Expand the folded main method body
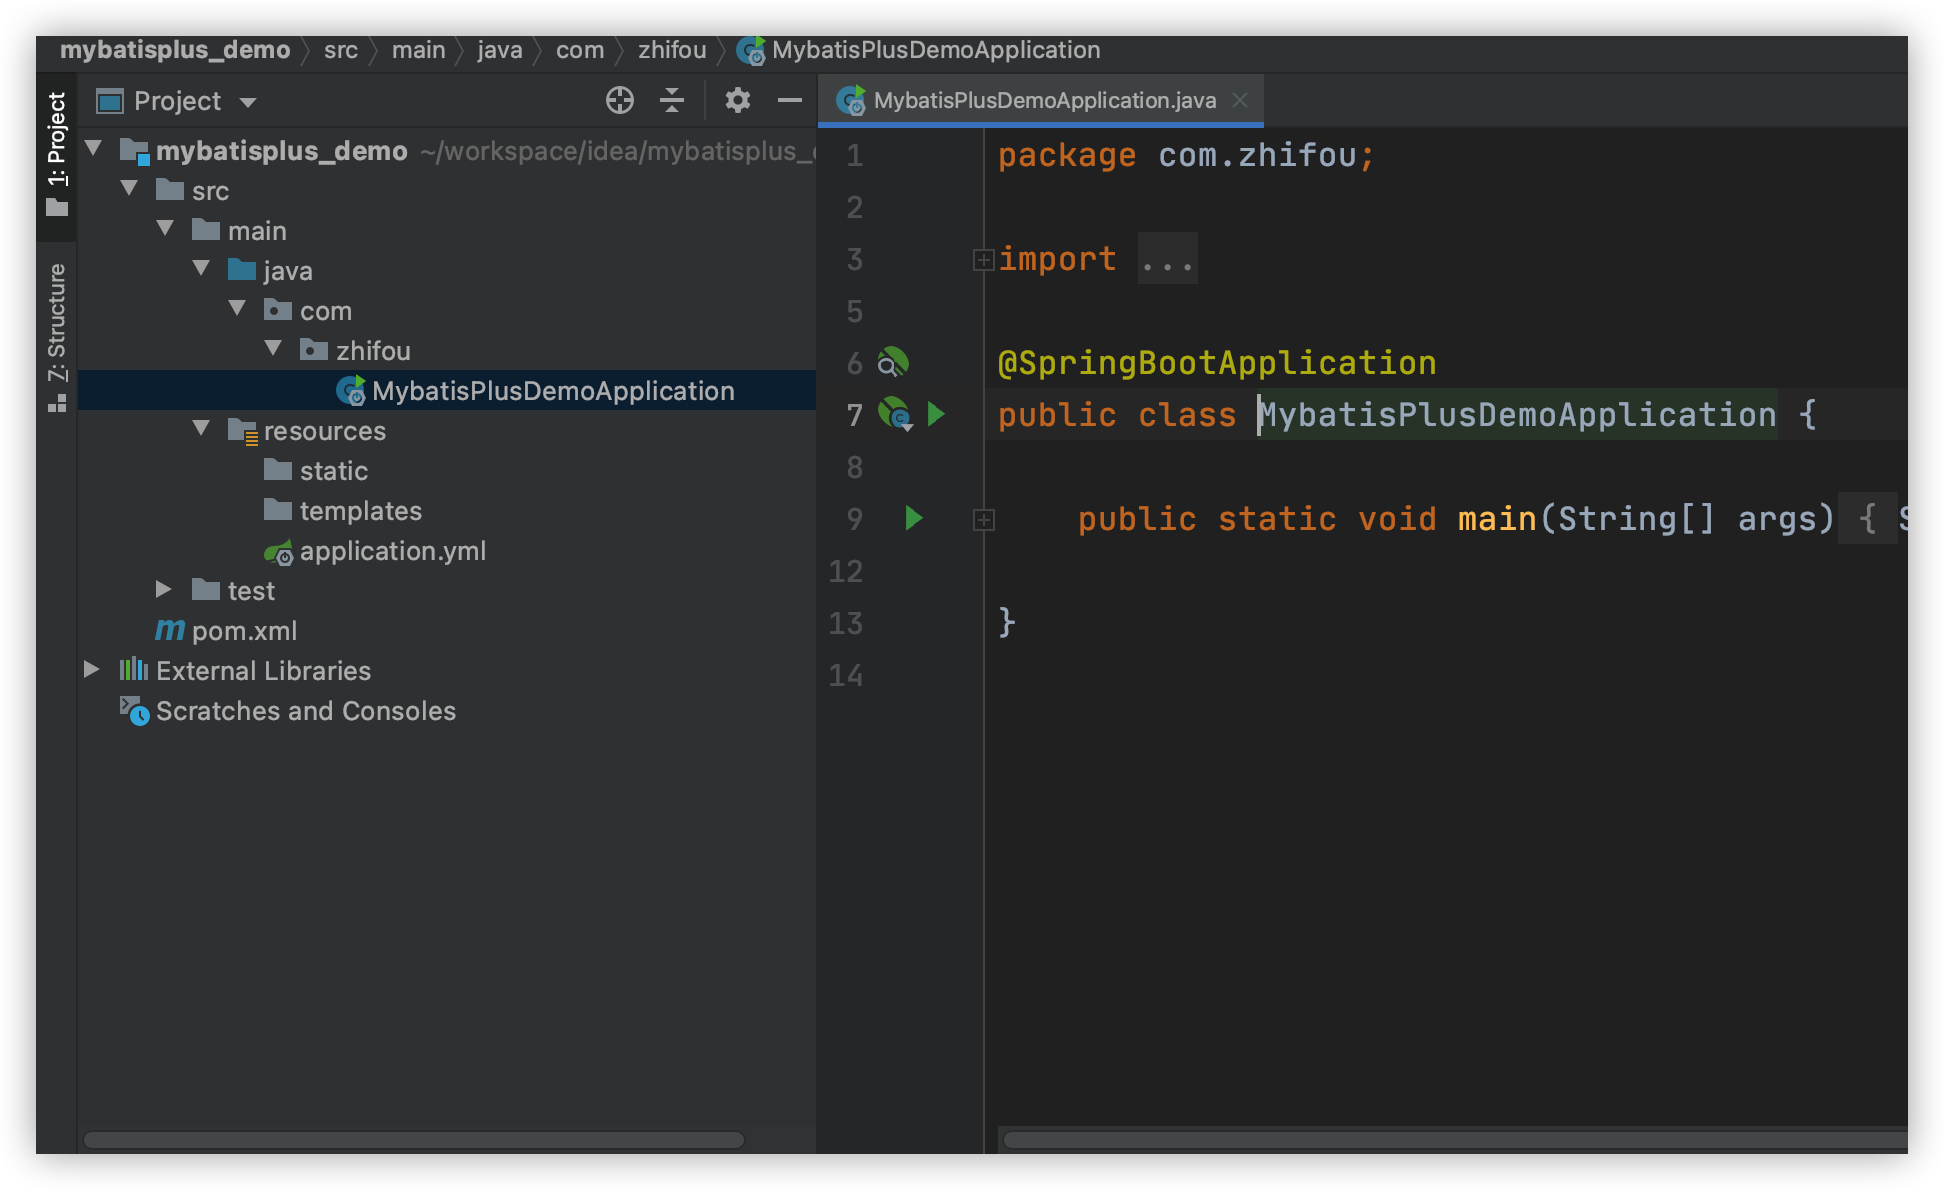The width and height of the screenshot is (1944, 1190). click(x=984, y=520)
